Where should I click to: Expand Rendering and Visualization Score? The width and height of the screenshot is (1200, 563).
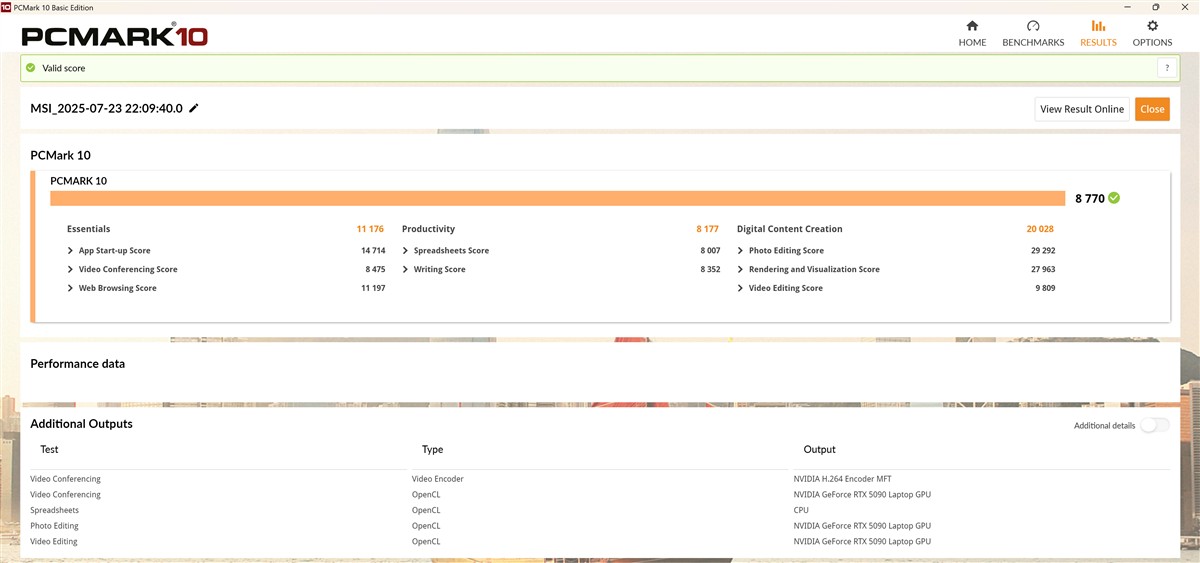pos(740,270)
